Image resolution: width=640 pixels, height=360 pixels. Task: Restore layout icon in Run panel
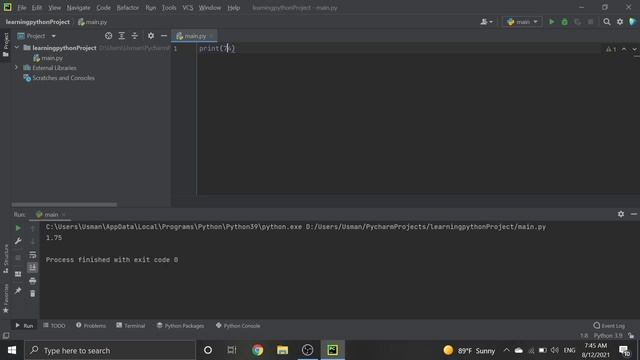18,274
